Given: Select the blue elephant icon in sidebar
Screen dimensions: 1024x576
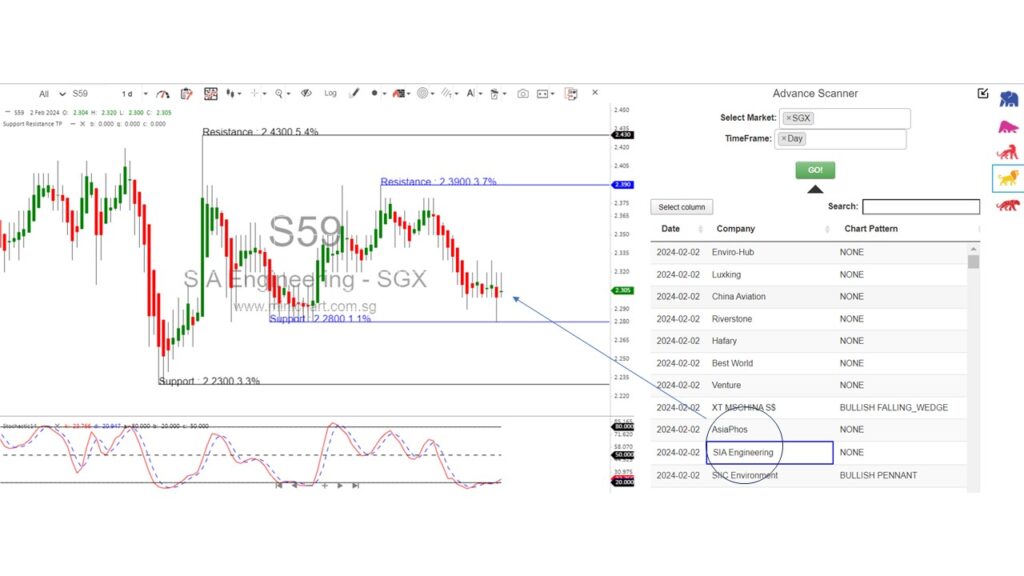Looking at the screenshot, I should [x=1008, y=98].
